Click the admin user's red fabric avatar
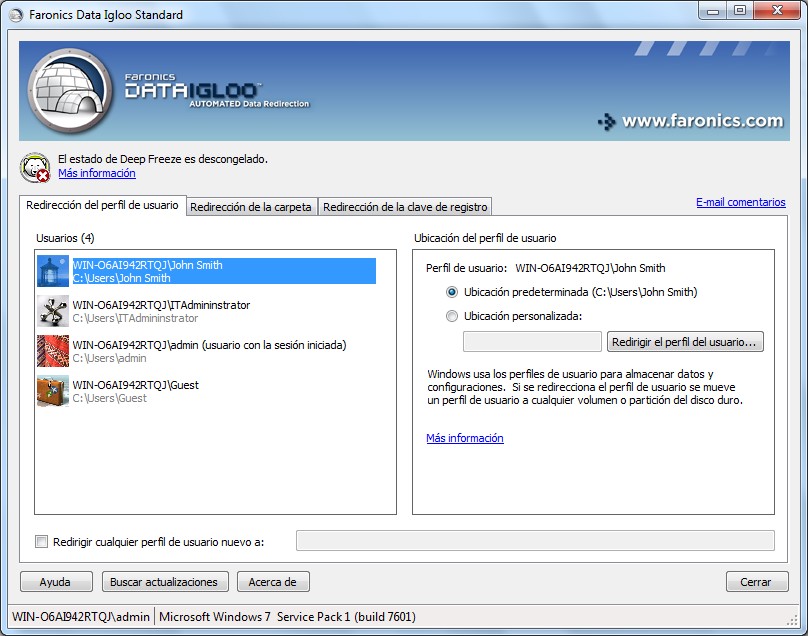Screen dimensions: 808x636 click(53, 351)
